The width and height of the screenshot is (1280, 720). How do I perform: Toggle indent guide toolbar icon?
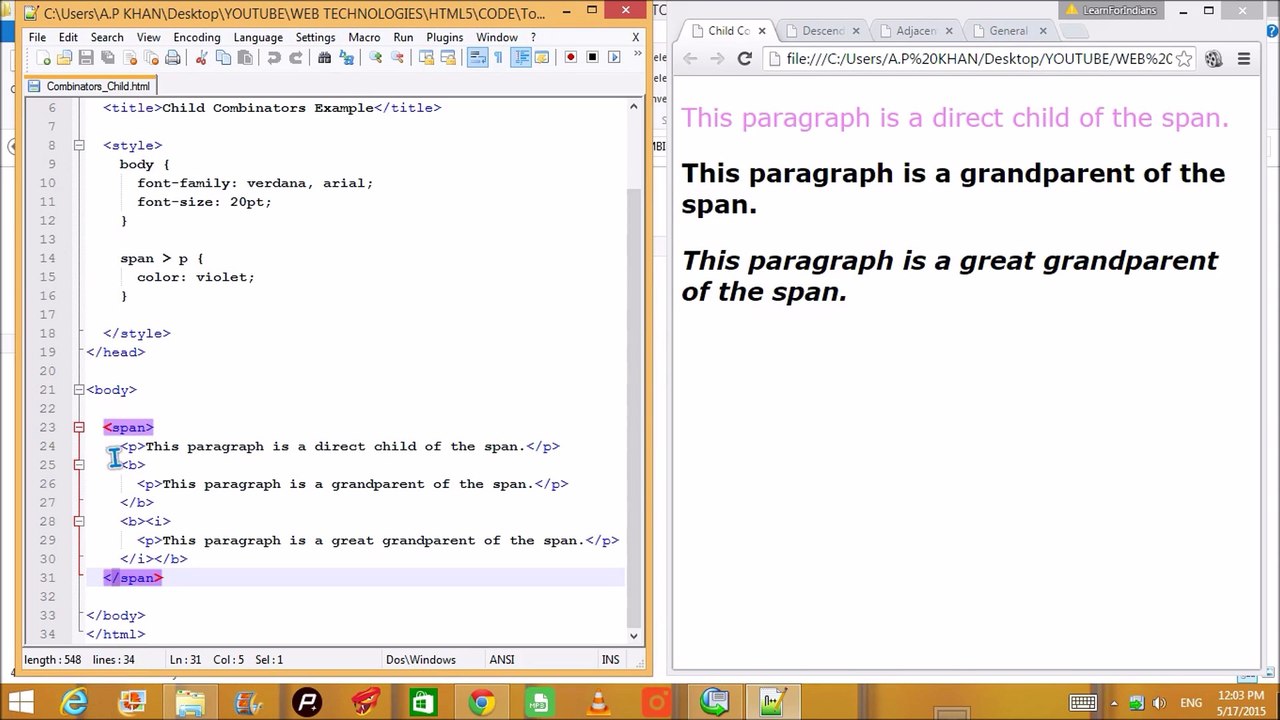[520, 58]
